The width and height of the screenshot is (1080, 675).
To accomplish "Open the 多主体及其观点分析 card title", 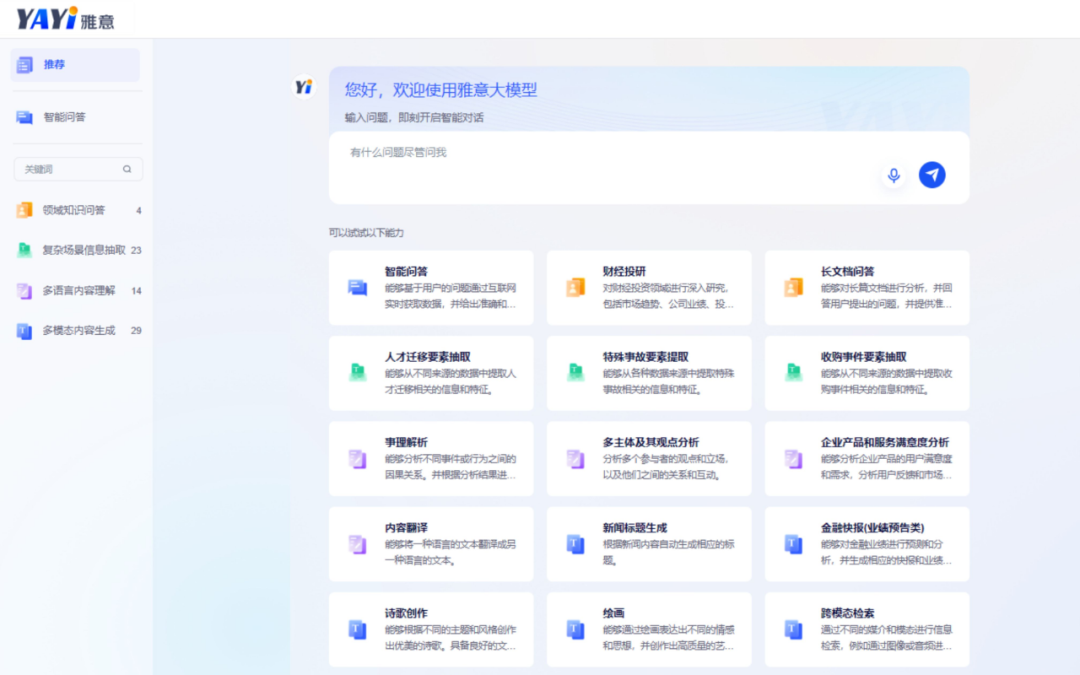I will 651,442.
